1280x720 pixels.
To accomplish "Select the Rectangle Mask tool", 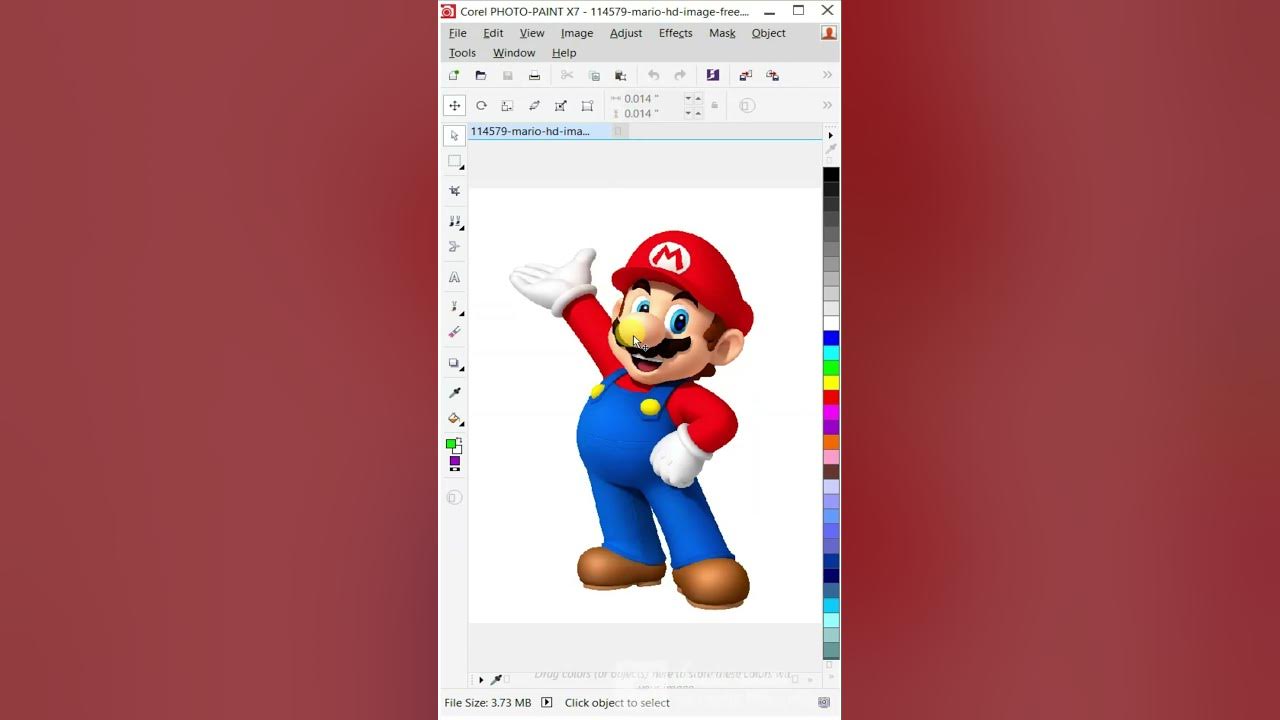I will pyautogui.click(x=454, y=162).
